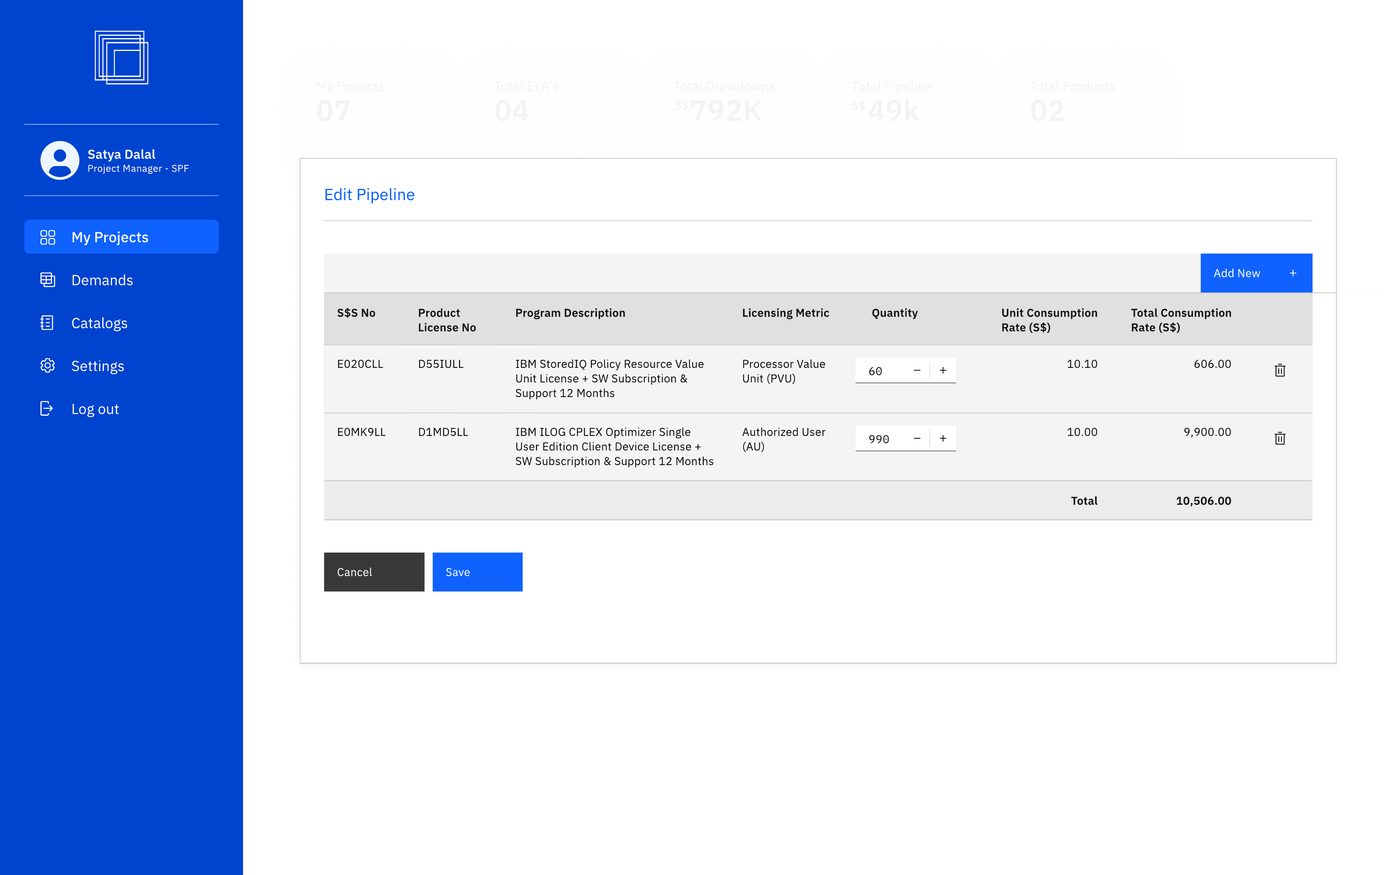
Task: Click the D1MD5LL license cell
Action: (443, 432)
